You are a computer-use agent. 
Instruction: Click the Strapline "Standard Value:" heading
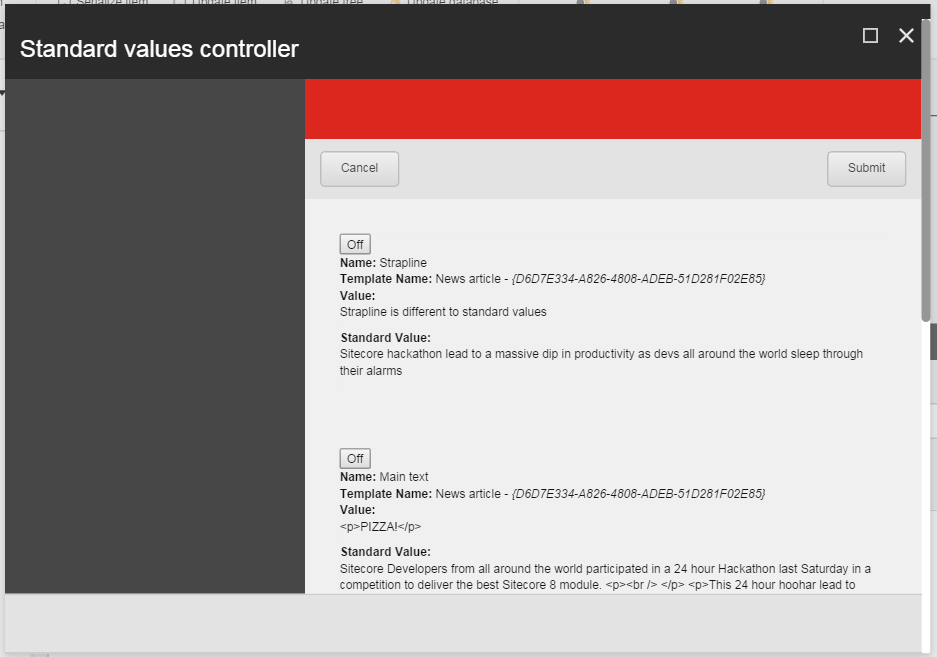coord(385,338)
